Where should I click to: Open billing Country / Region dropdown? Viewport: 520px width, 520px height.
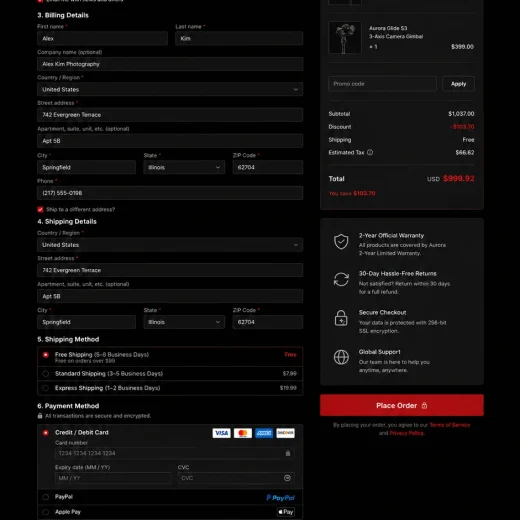point(170,89)
